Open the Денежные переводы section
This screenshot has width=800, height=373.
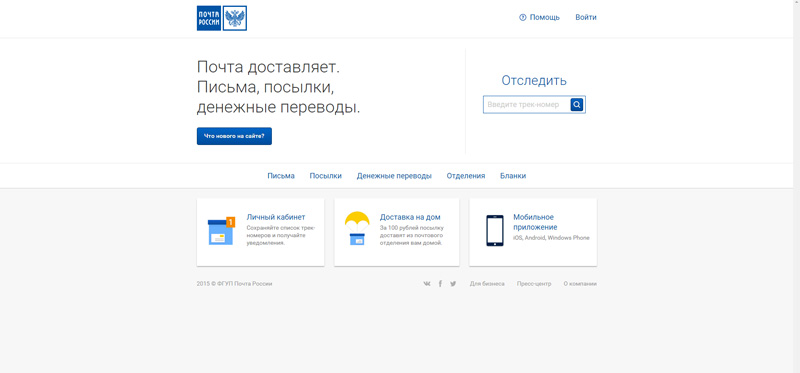pyautogui.click(x=394, y=176)
